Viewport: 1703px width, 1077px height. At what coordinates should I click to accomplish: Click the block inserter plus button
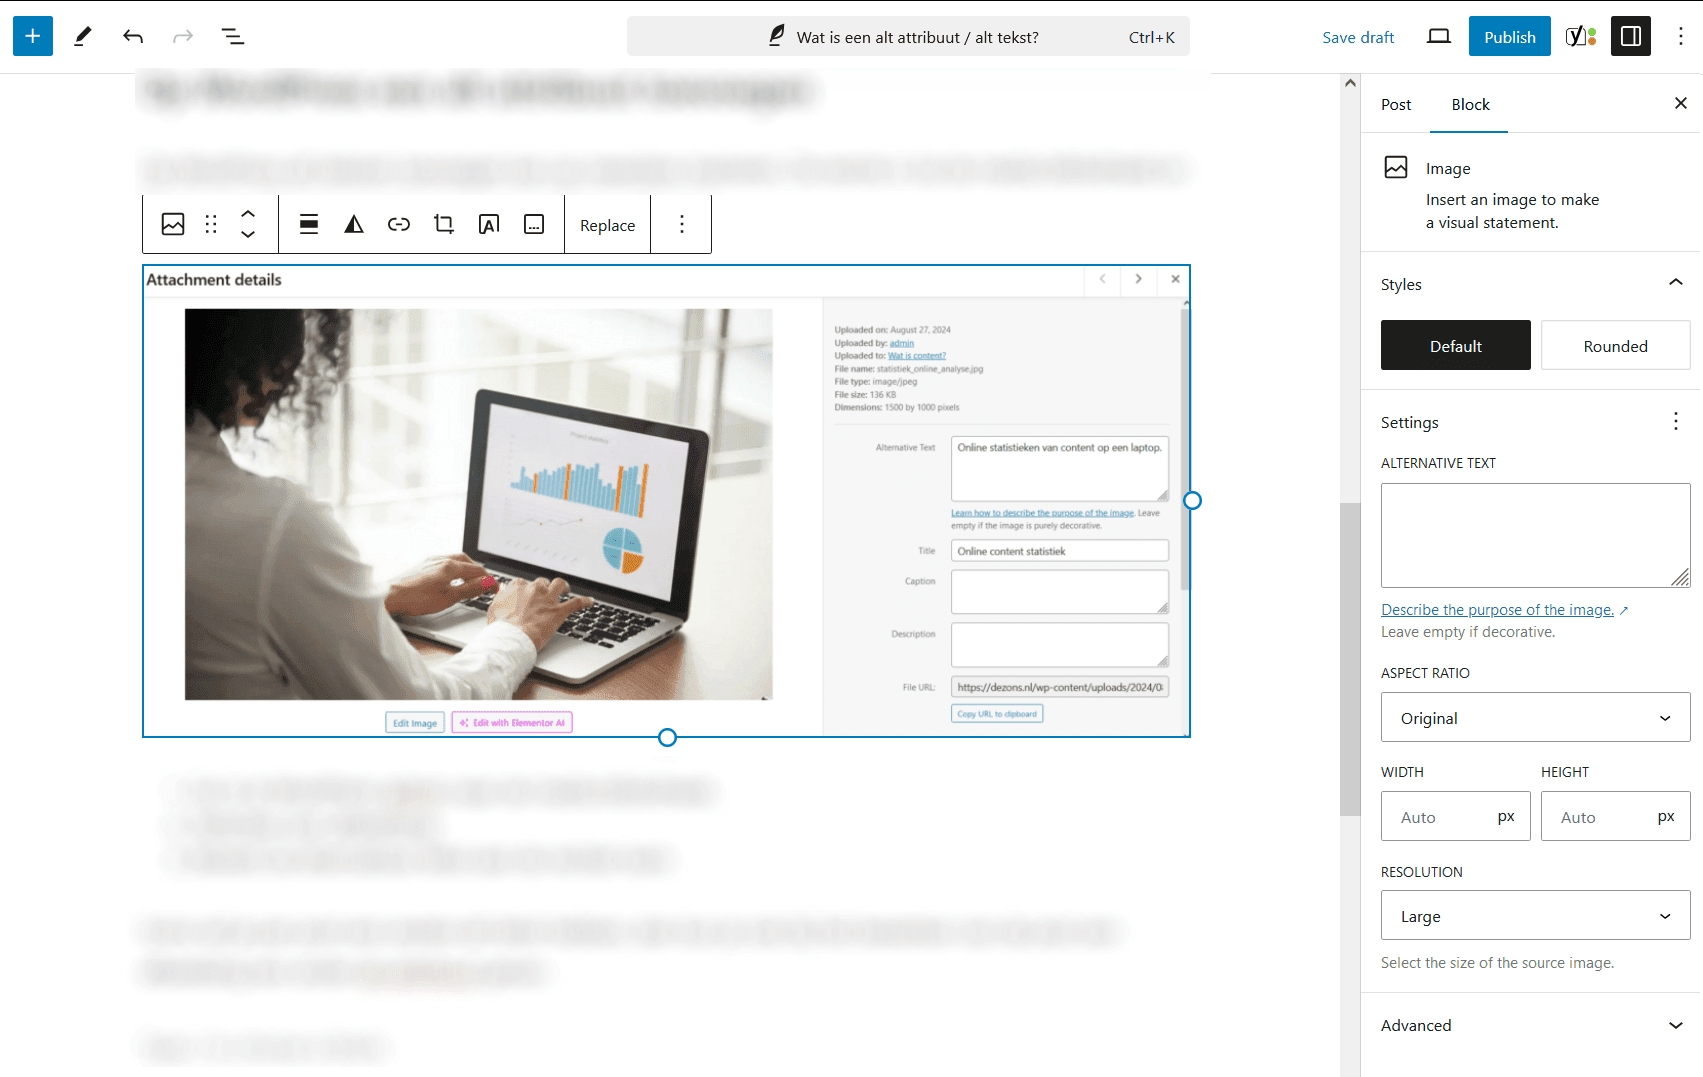[33, 37]
